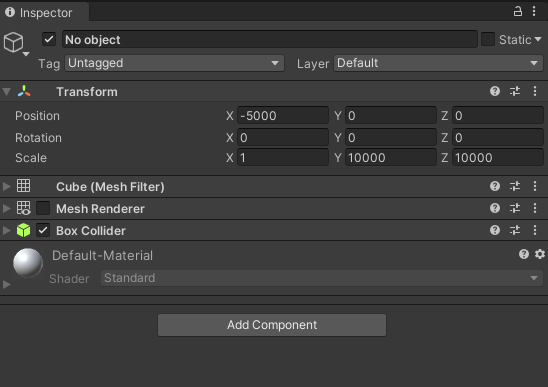The height and width of the screenshot is (387, 548).
Task: Enable the Static checkbox
Action: (488, 39)
